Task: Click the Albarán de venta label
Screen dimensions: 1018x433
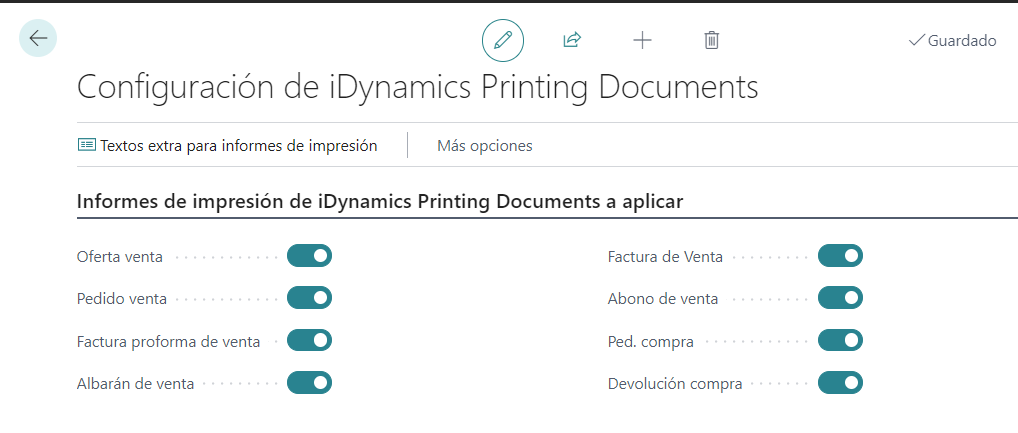Action: 135,384
